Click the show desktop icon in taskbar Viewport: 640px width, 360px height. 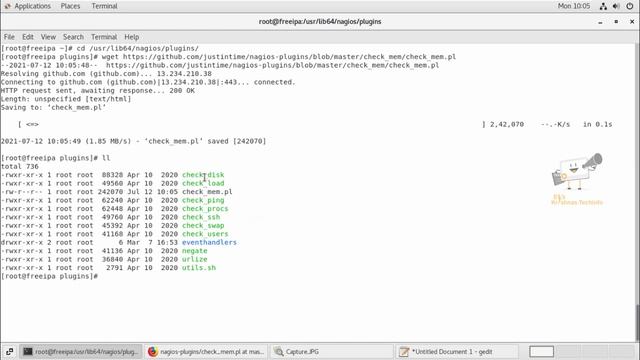point(9,351)
